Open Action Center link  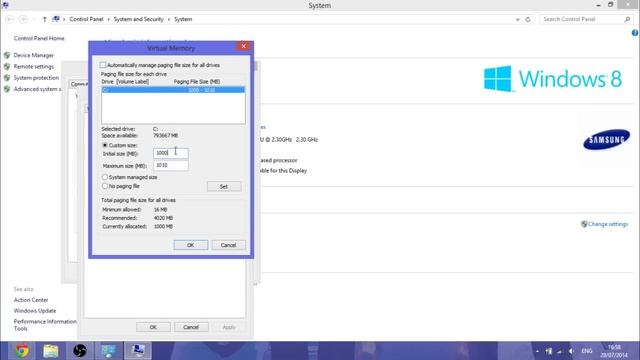31,300
